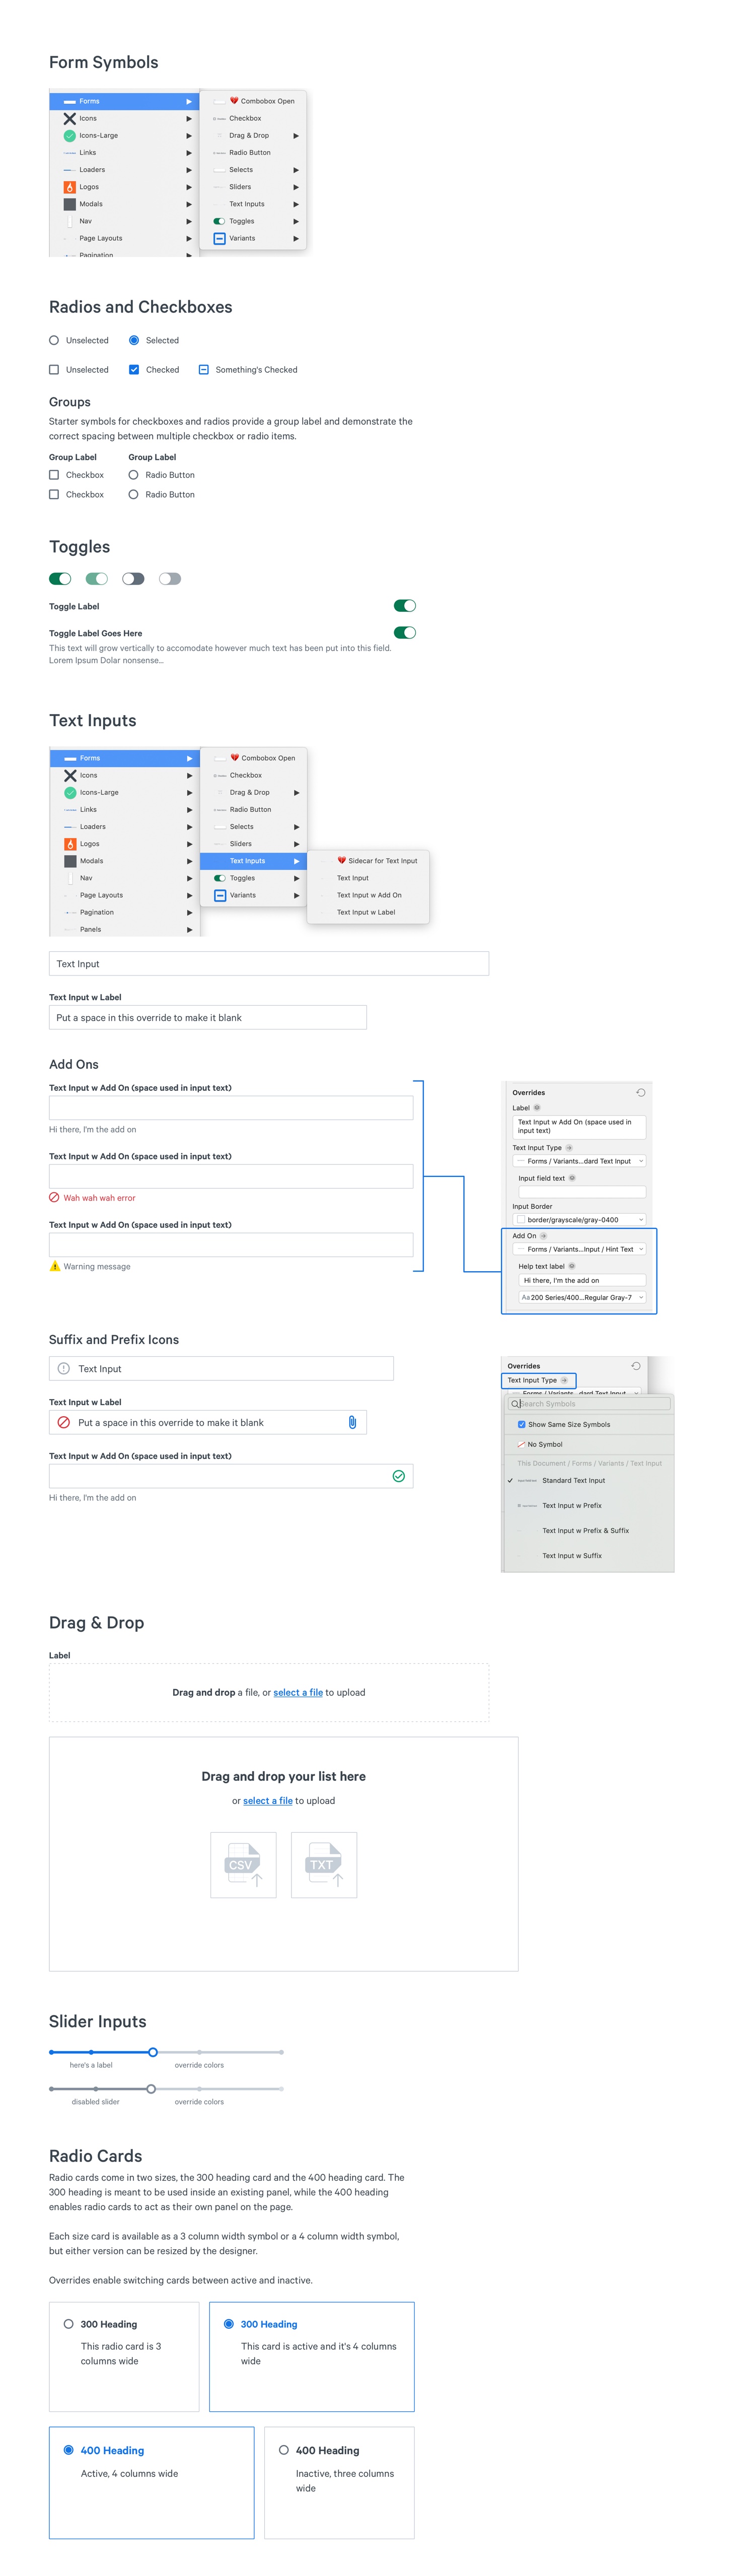
Task: Click the blue paperclip suffix icon
Action: (x=352, y=1422)
